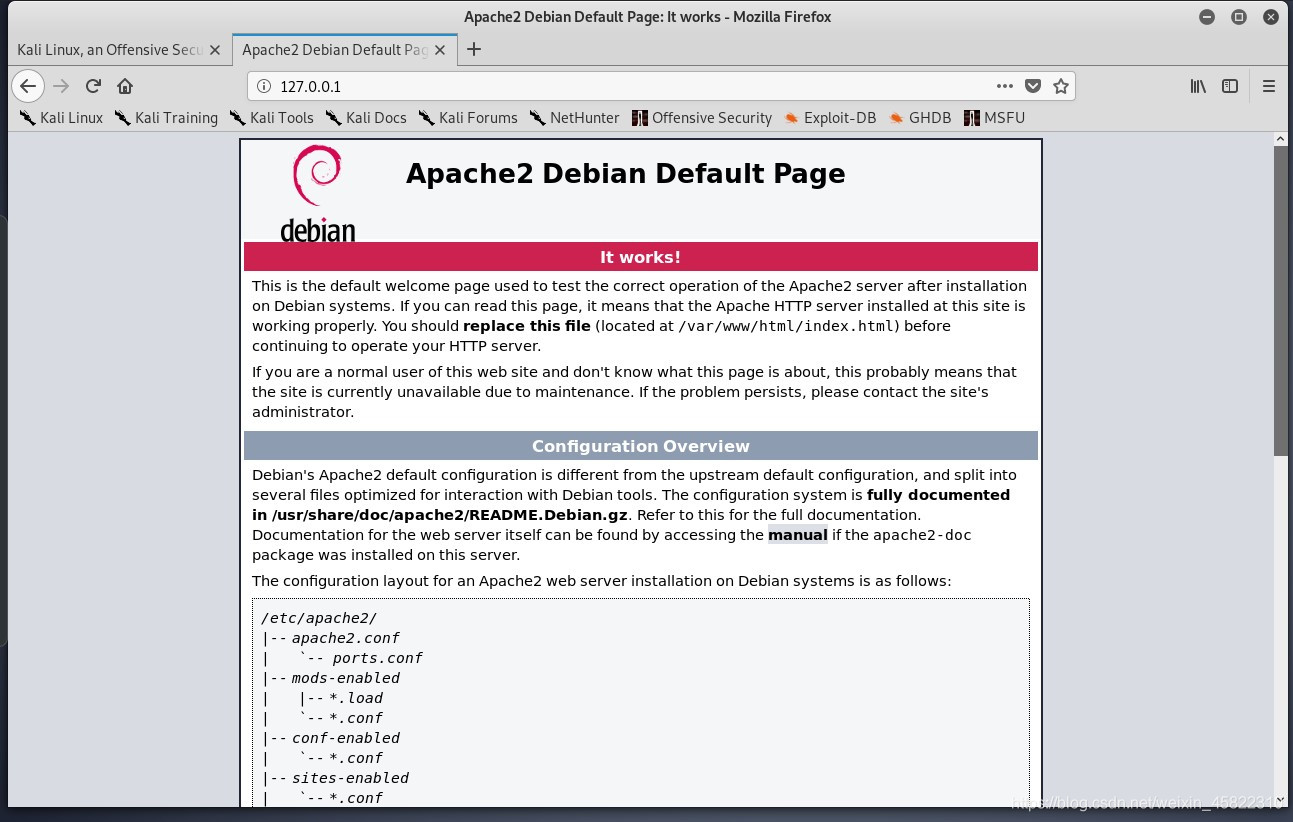The image size is (1293, 822).
Task: Minimize the Firefox window
Action: pos(1208,17)
